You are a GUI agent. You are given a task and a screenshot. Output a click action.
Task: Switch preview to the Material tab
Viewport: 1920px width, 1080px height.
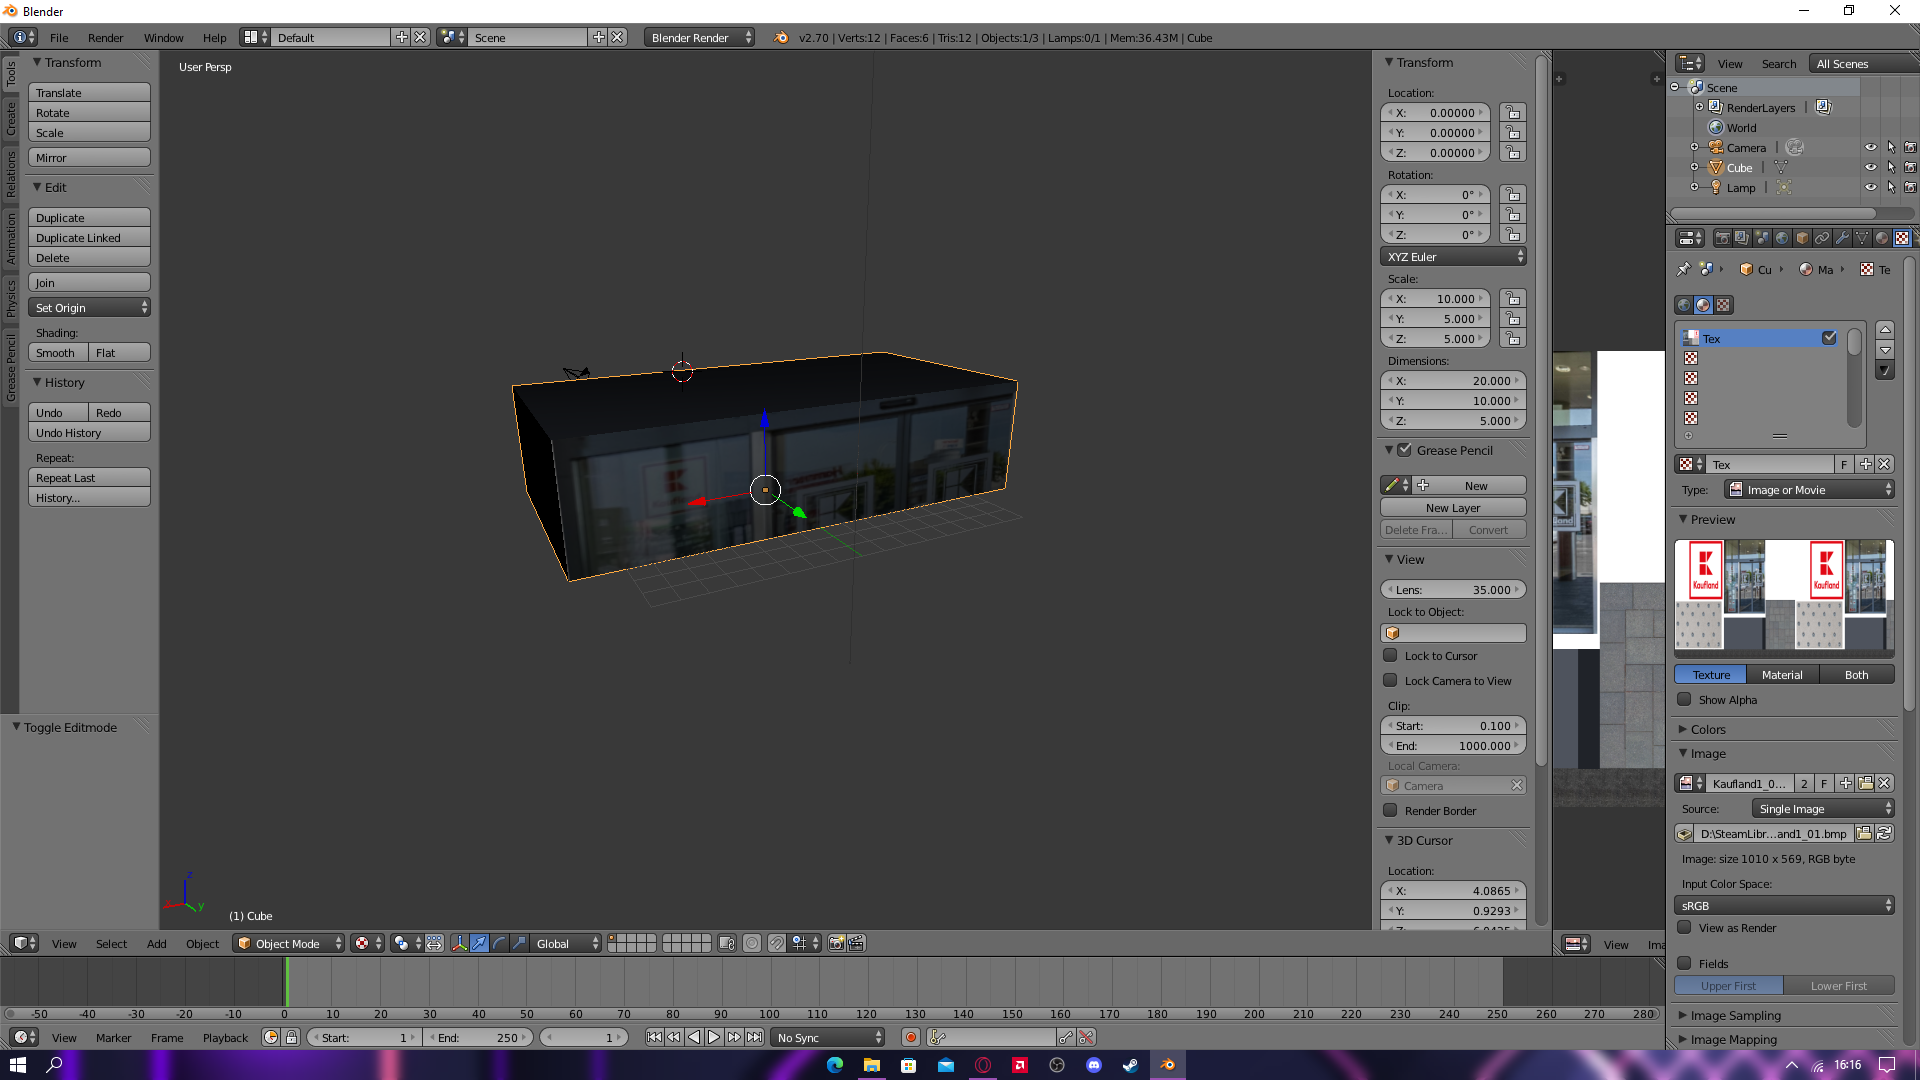coord(1782,675)
